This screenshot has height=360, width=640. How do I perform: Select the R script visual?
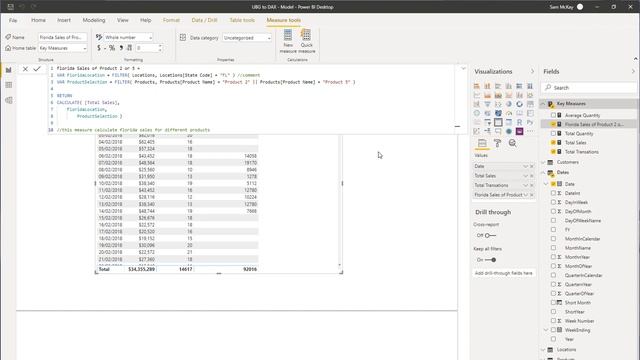(x=519, y=122)
